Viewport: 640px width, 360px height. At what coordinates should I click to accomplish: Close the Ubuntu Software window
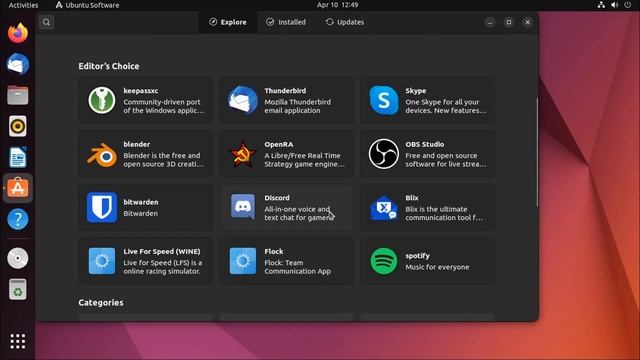(x=527, y=22)
